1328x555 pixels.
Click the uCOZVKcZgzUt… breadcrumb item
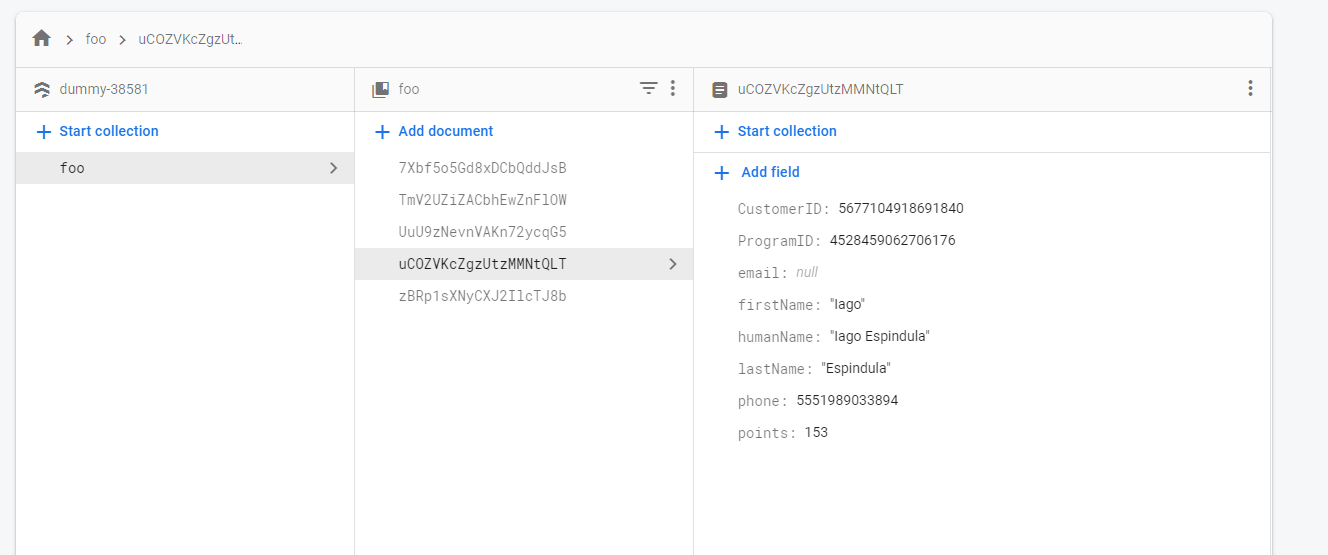tap(190, 40)
